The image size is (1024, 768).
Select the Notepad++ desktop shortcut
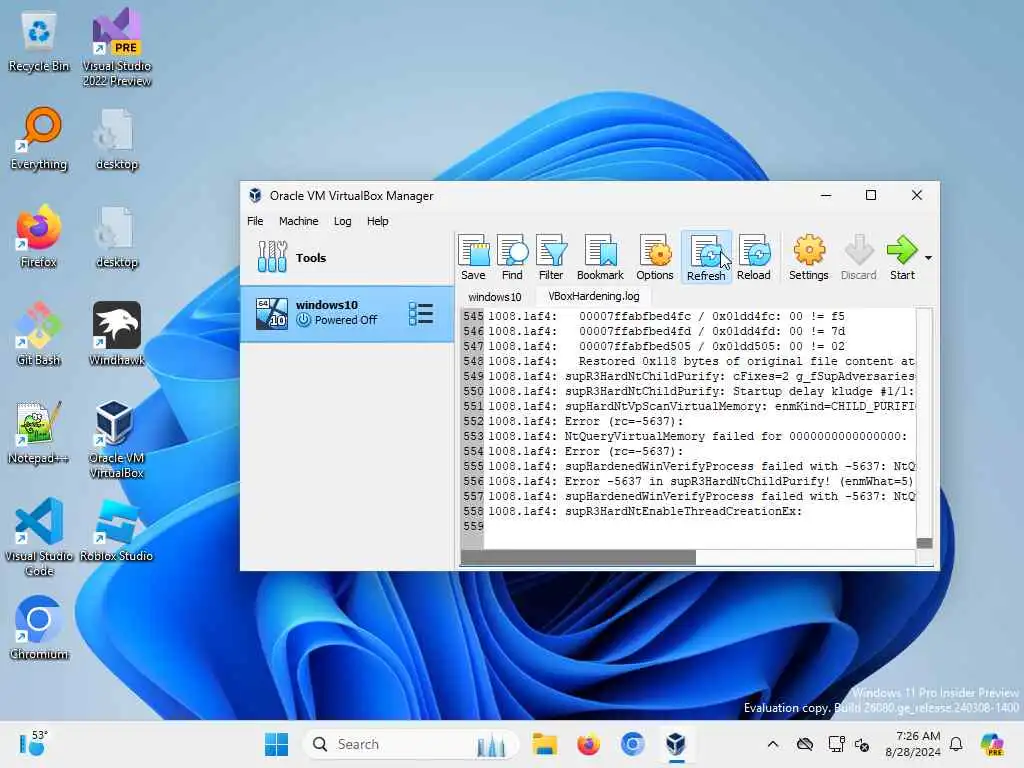coord(39,432)
